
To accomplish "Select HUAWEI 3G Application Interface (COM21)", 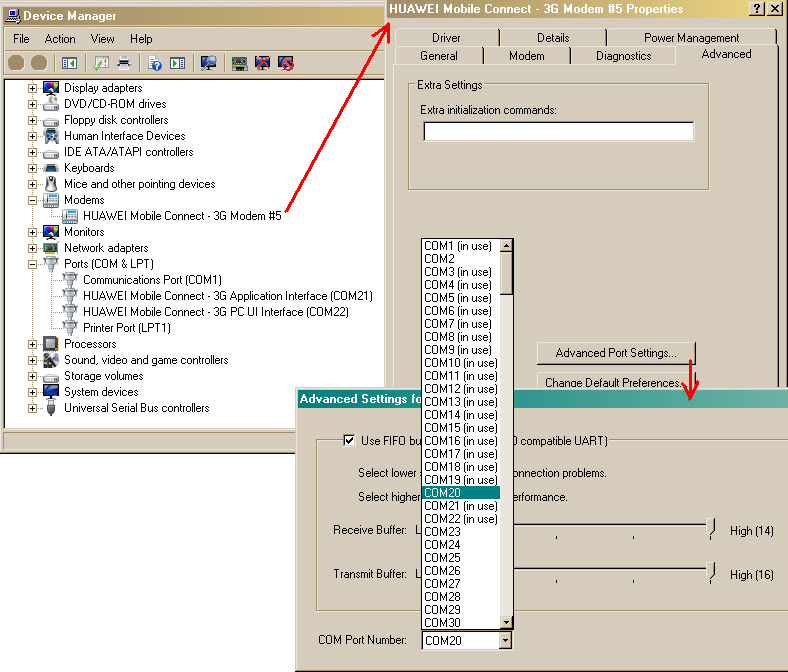I will point(228,296).
